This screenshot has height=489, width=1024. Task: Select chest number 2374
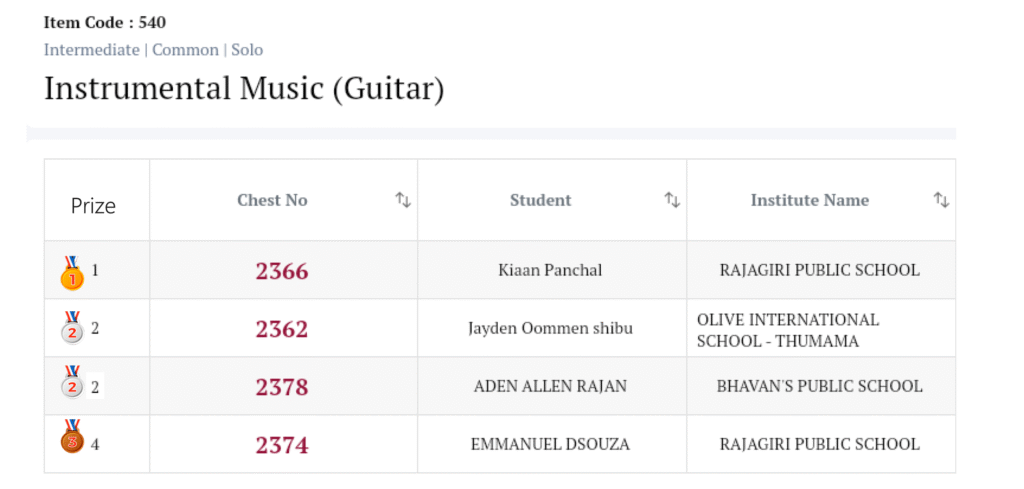pyautogui.click(x=282, y=445)
